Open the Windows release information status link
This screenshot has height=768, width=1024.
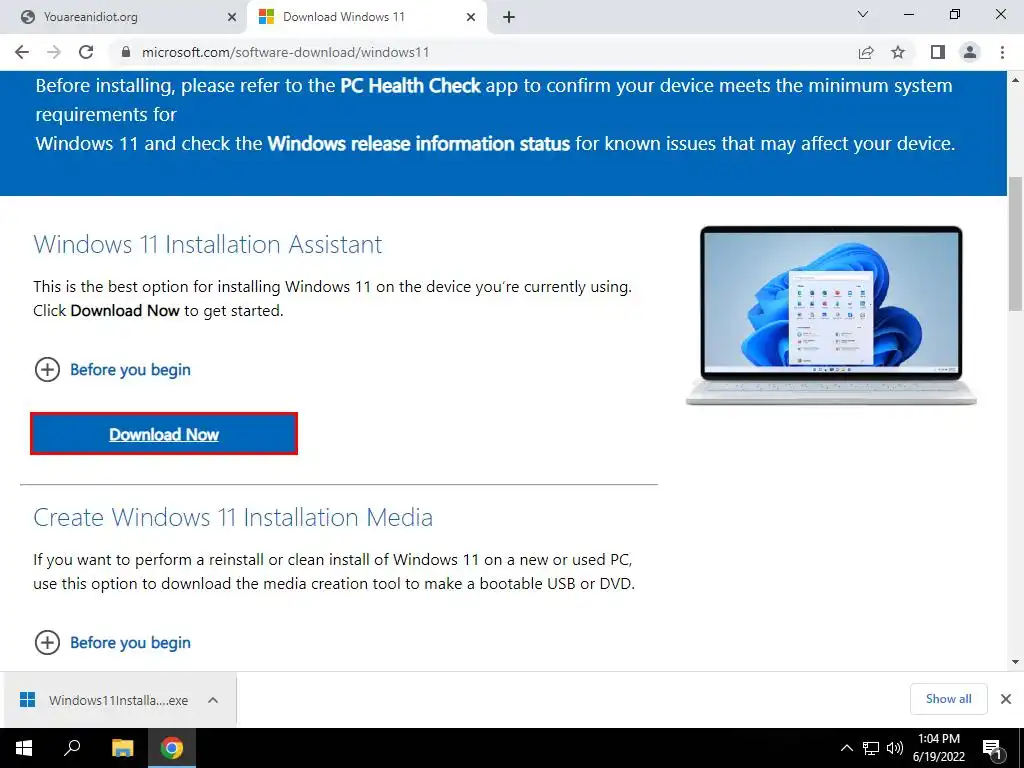click(419, 144)
